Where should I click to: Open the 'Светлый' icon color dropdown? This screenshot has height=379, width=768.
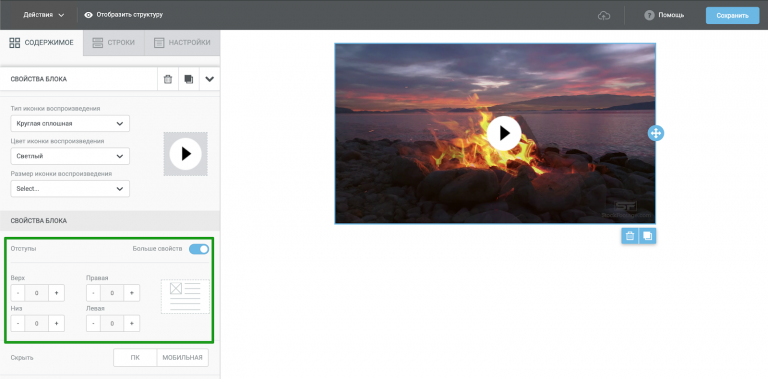point(70,156)
